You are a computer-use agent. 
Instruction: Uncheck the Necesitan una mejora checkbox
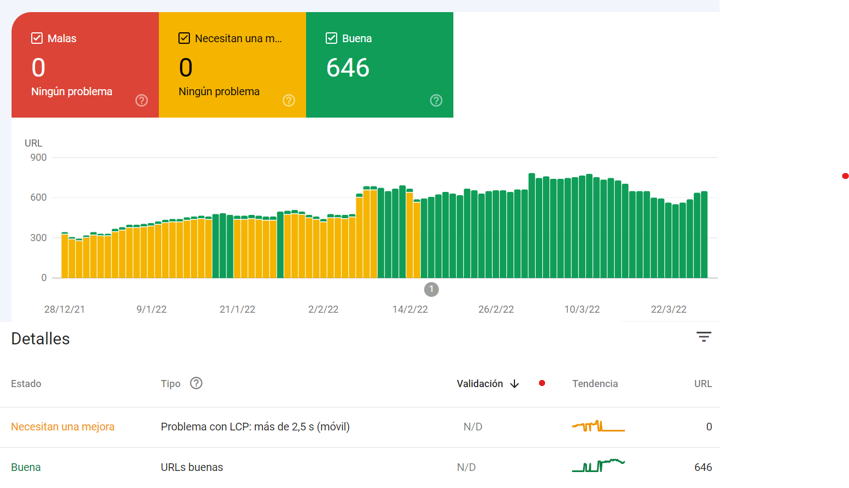(x=184, y=38)
